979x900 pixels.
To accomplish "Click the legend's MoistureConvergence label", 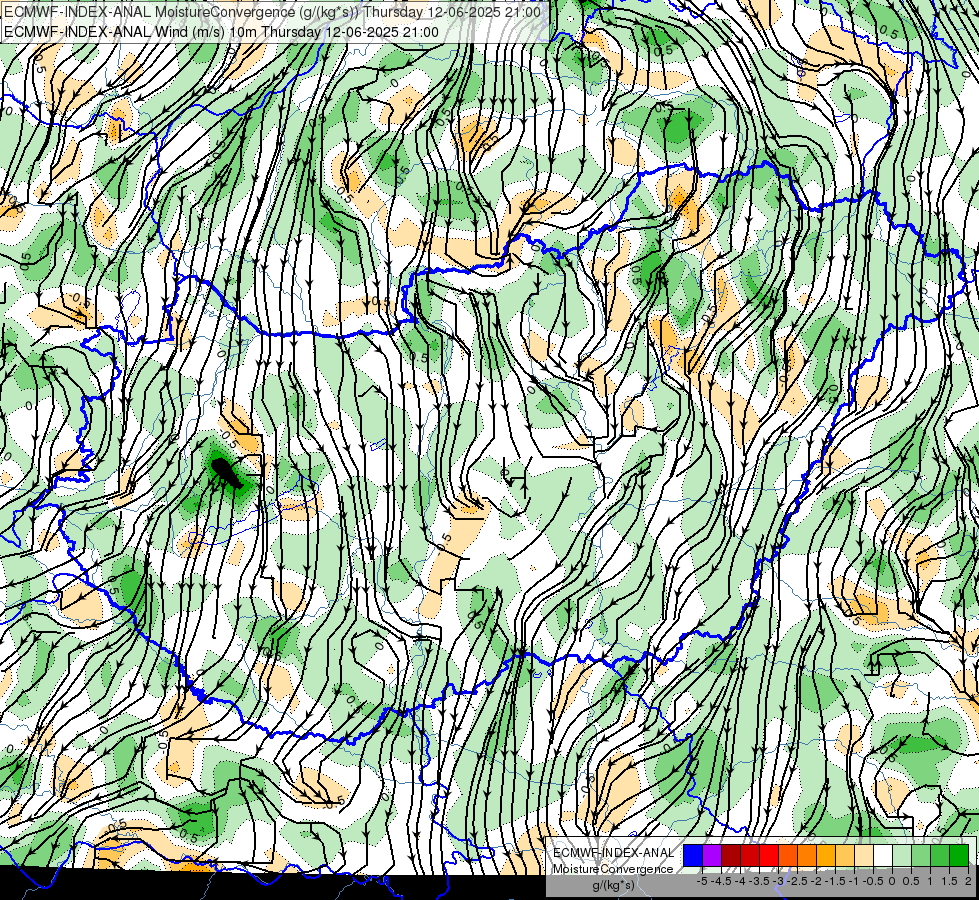I will (612, 869).
